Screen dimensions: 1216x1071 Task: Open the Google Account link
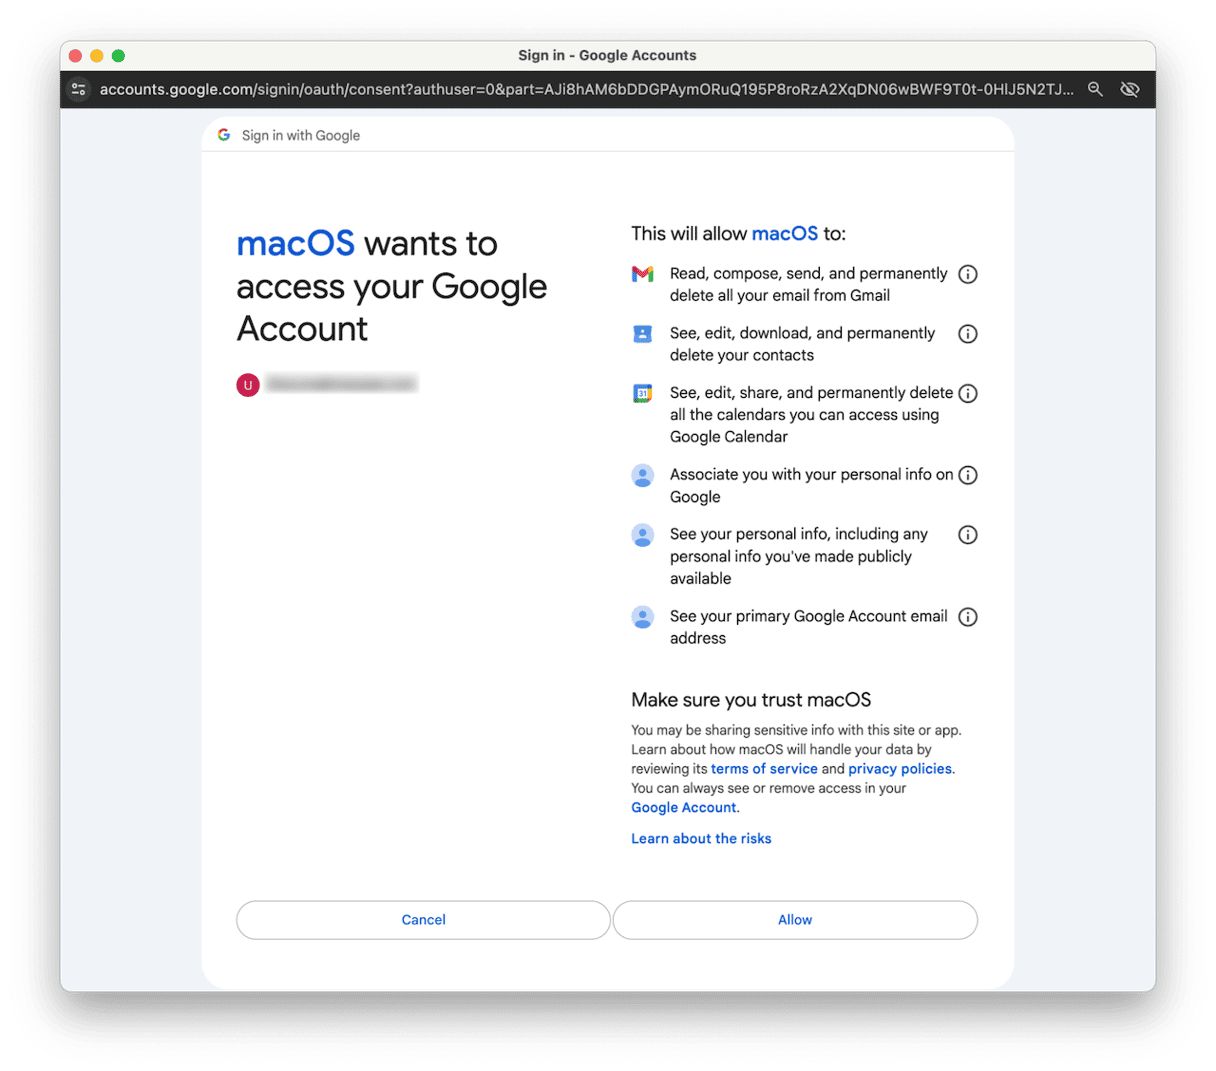pyautogui.click(x=683, y=808)
